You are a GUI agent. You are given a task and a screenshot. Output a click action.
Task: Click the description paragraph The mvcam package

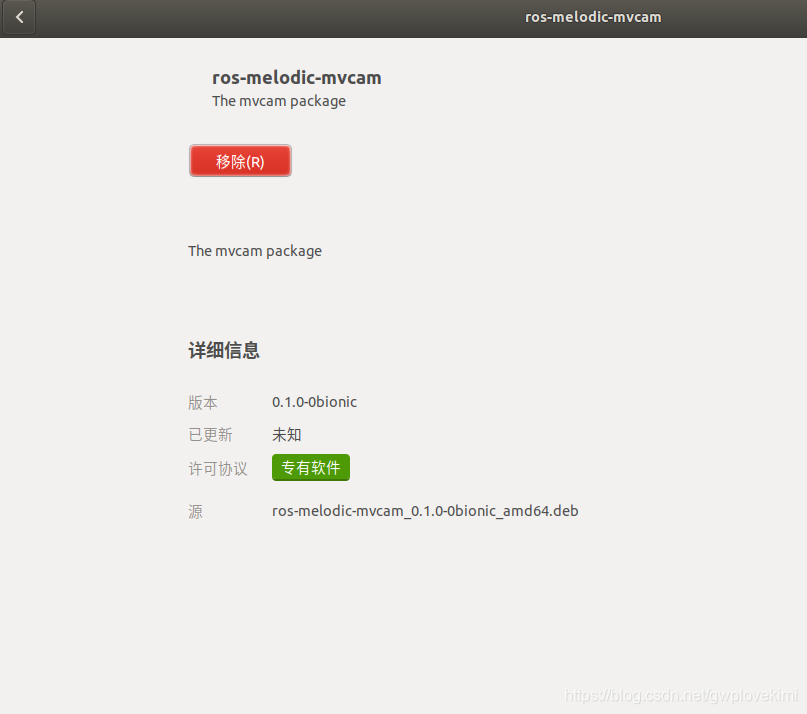255,251
